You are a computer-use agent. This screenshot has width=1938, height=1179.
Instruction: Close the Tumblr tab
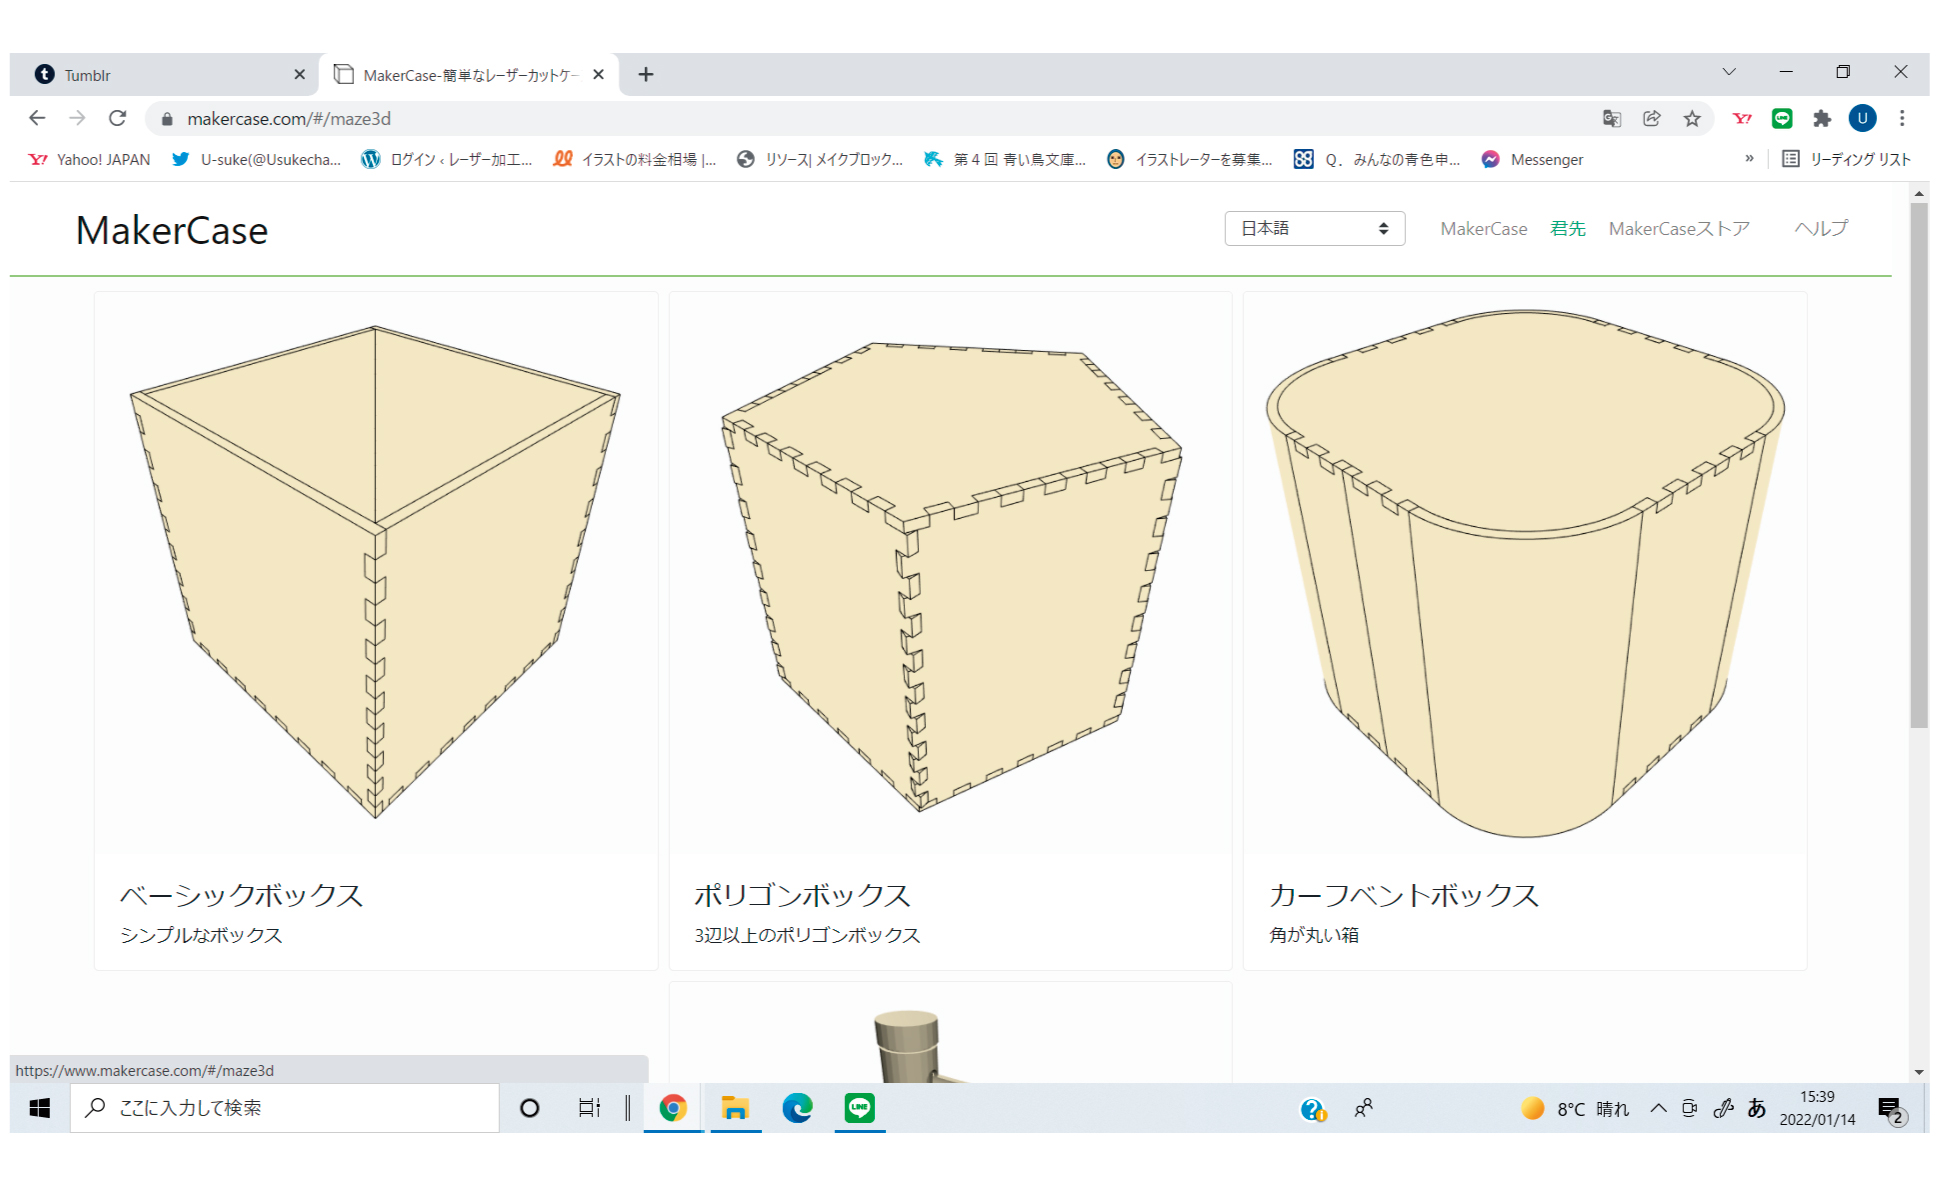[x=299, y=74]
